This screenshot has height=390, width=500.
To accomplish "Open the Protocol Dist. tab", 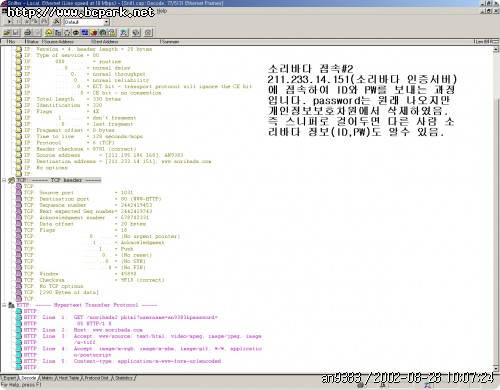I will (x=97, y=378).
